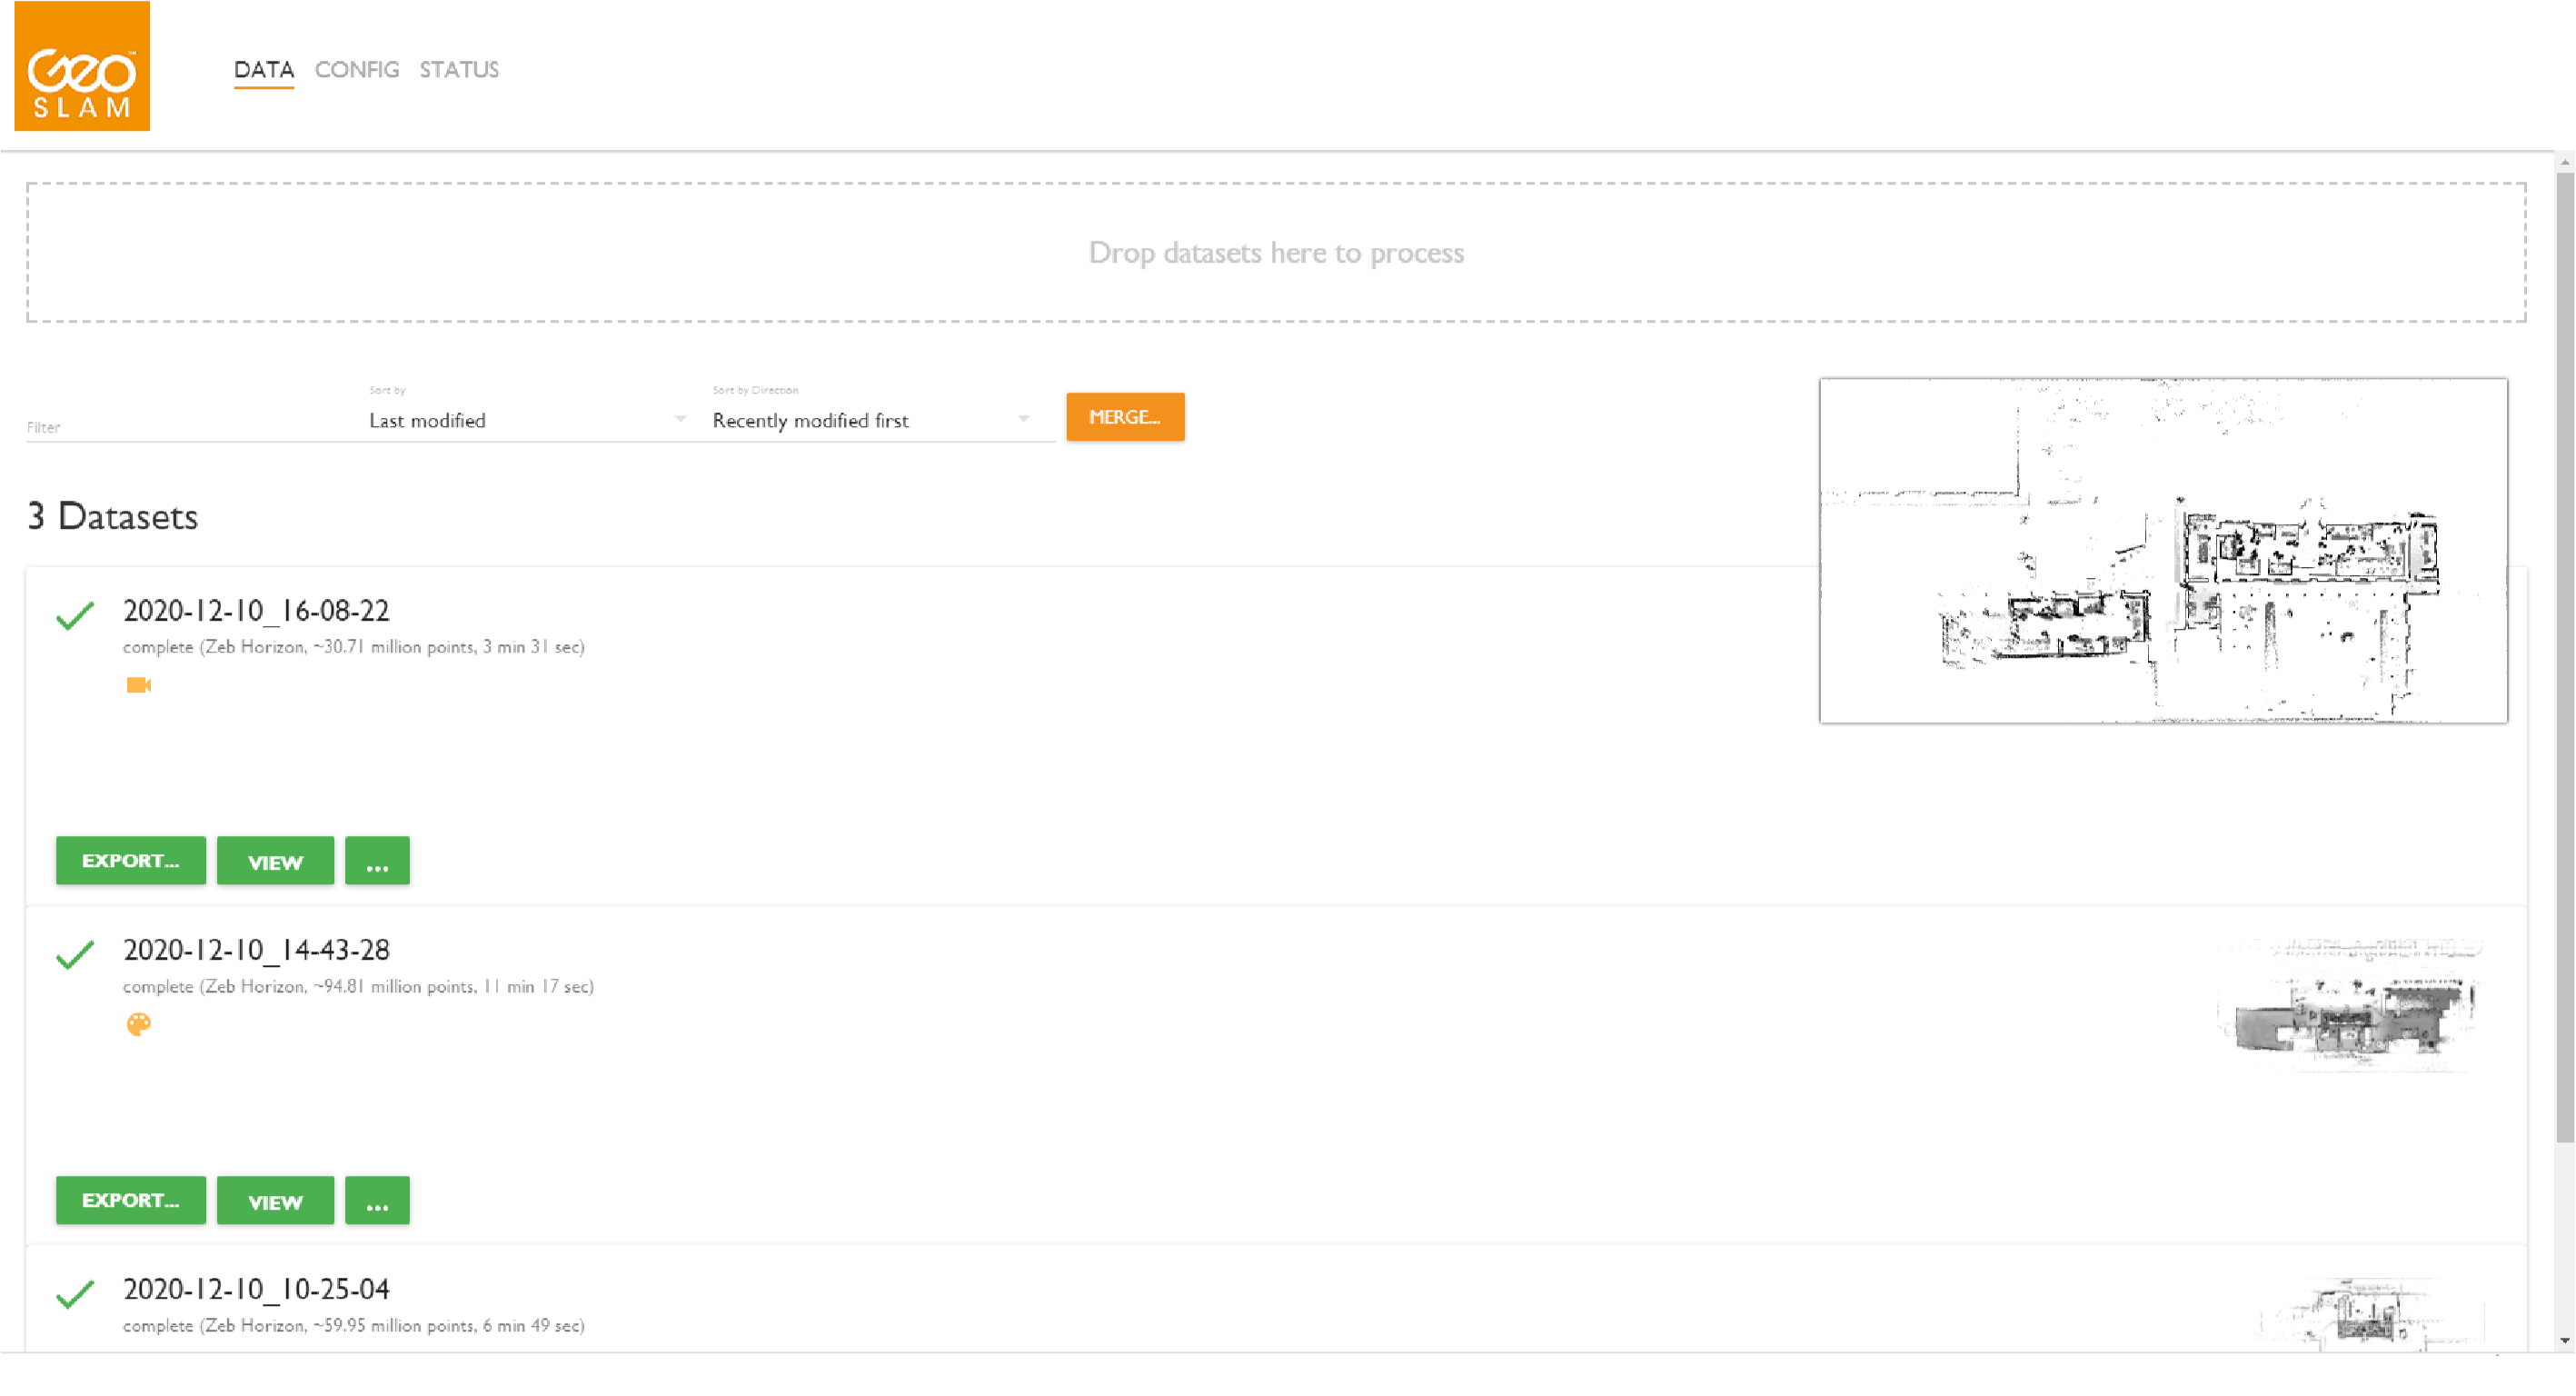Click green checkmark of 2020-12-10_16-08-22
The width and height of the screenshot is (2576, 1396).
click(75, 615)
